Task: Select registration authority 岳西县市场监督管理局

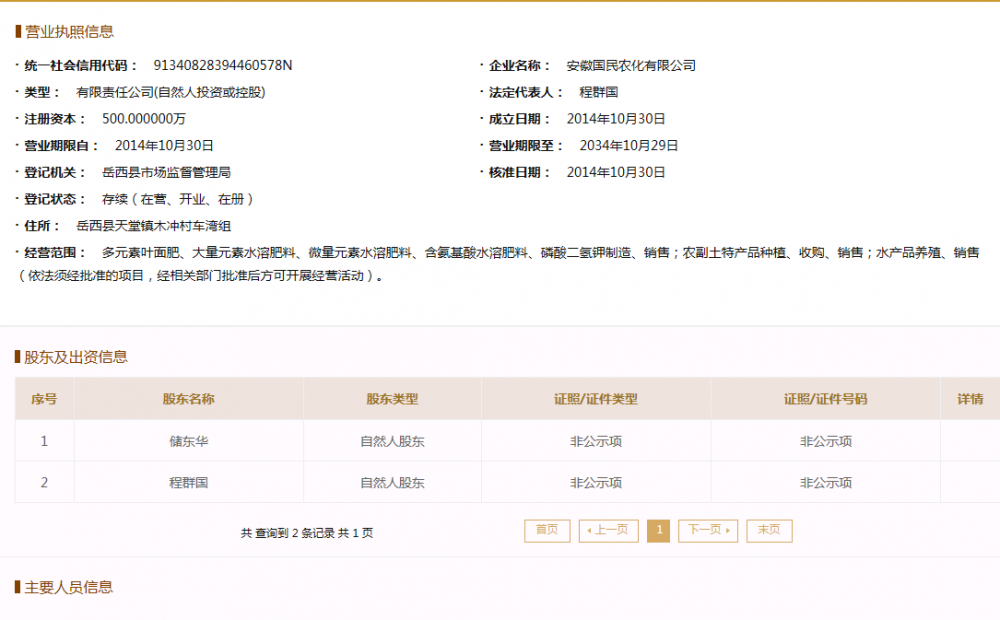Action: (x=166, y=173)
